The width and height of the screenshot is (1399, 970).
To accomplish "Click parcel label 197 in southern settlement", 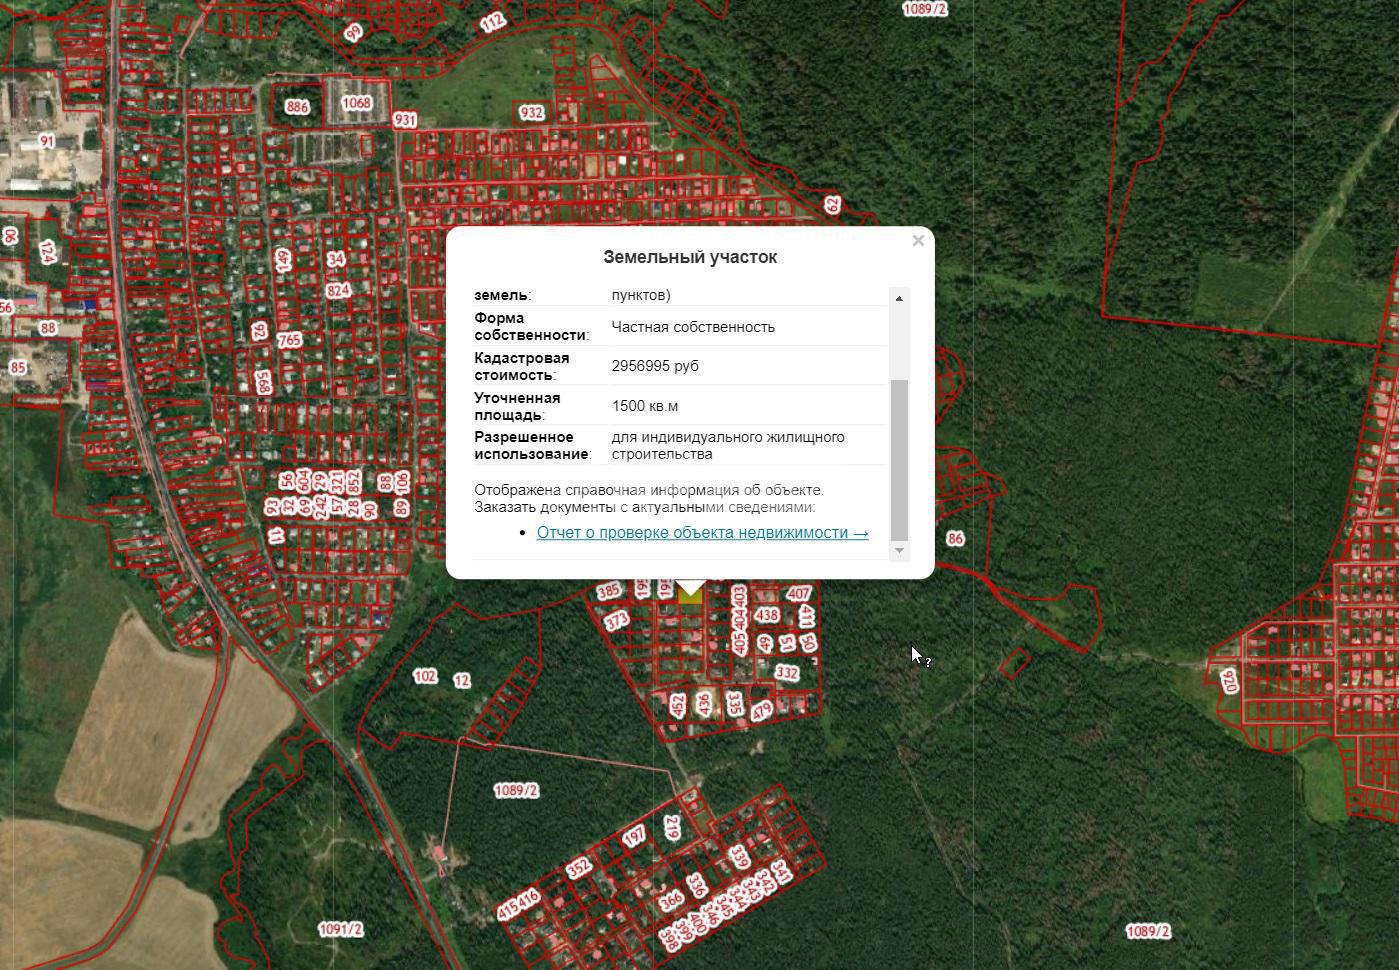I will (x=634, y=837).
